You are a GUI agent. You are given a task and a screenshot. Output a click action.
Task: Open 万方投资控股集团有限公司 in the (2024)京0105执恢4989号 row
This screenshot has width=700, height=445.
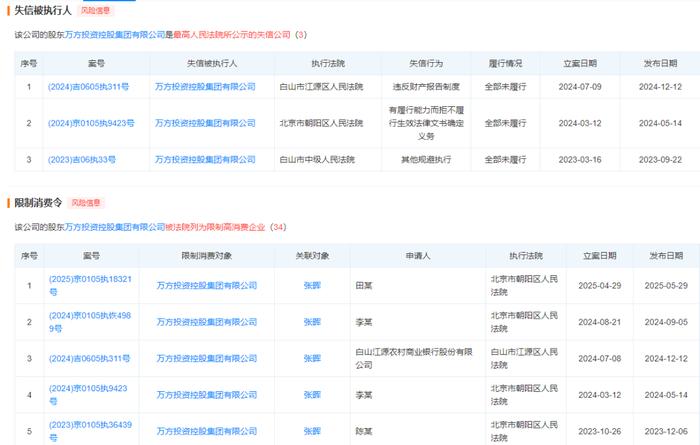(x=207, y=322)
